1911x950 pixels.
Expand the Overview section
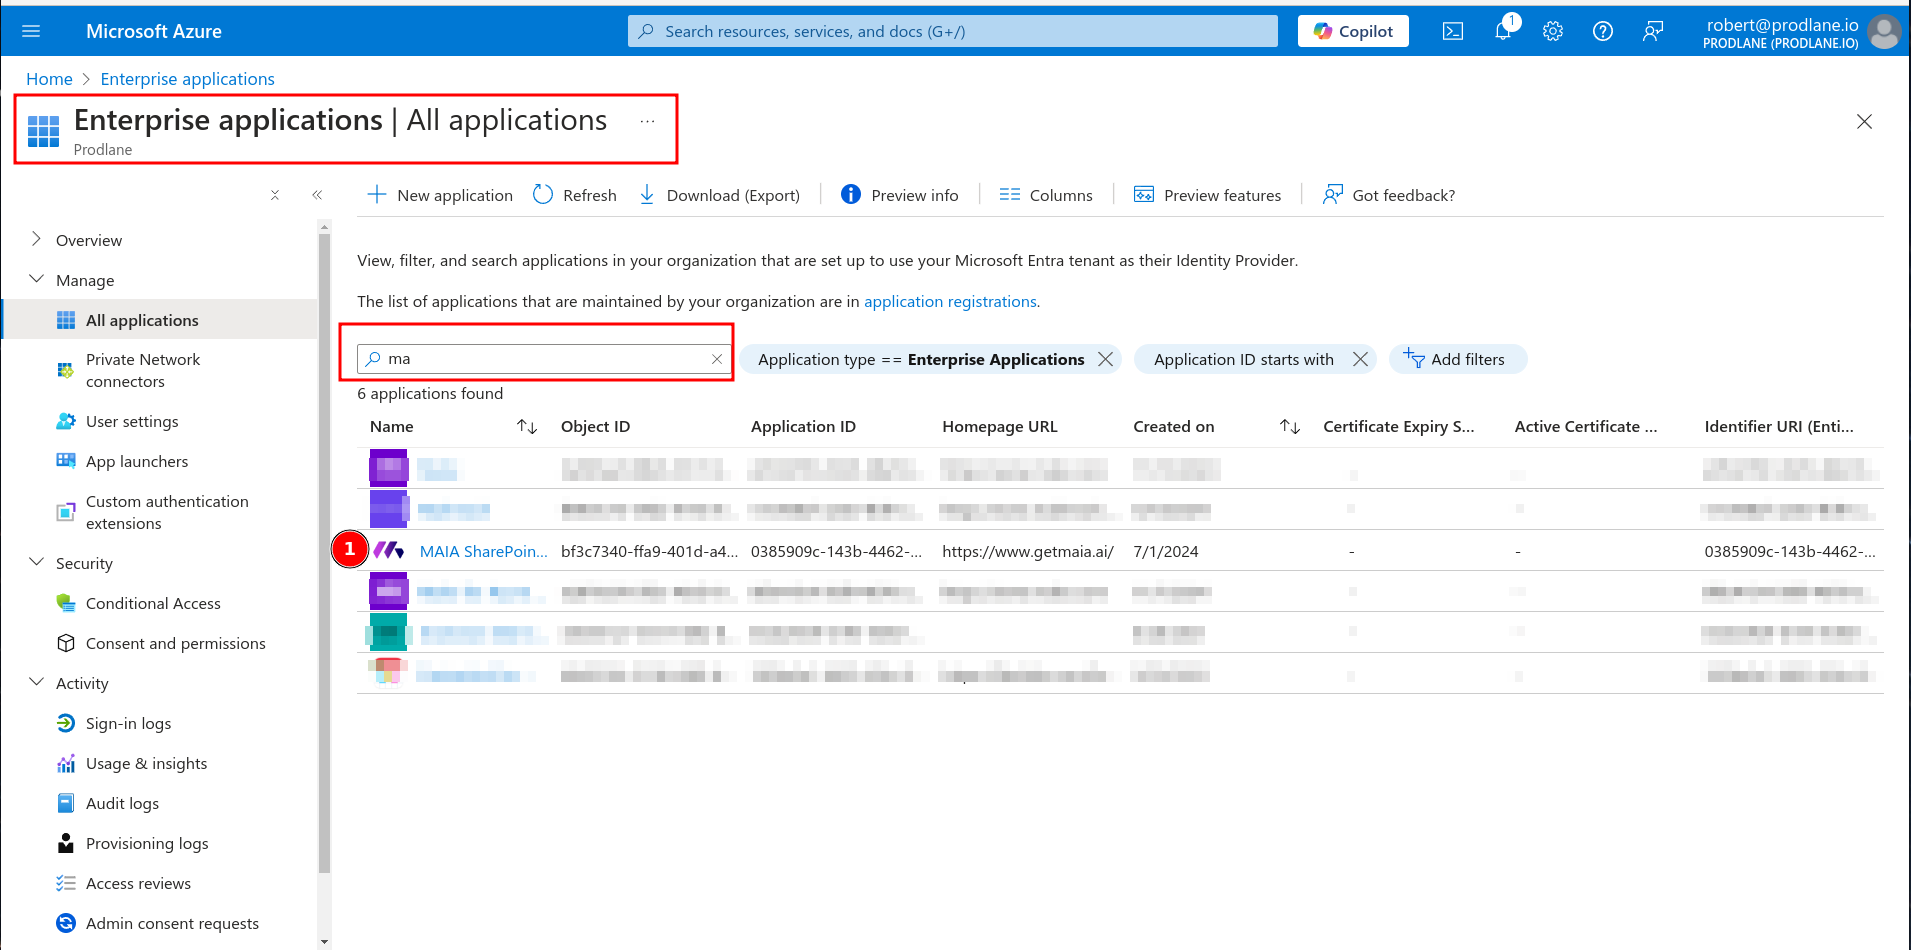36,239
